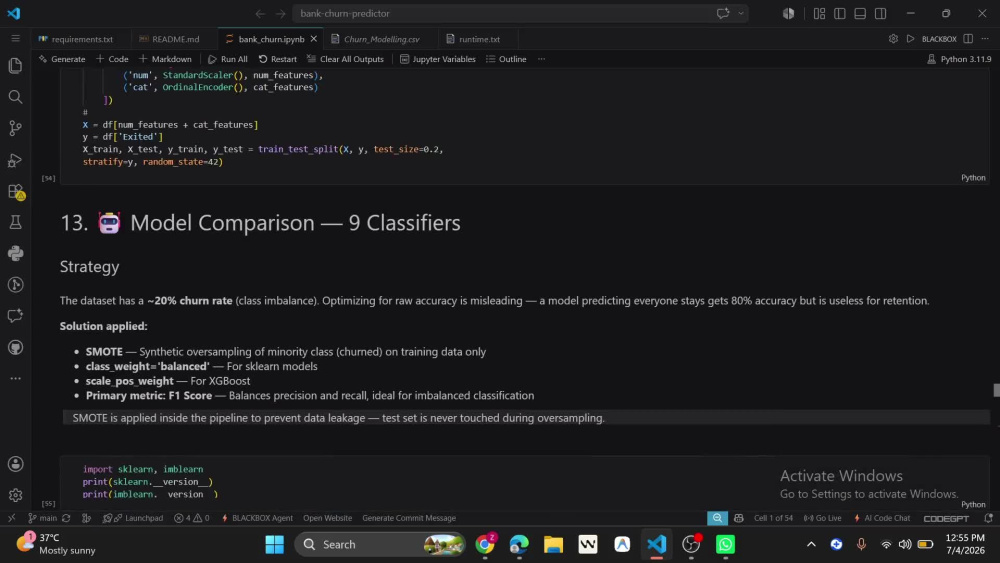Open the Python extension sidebar icon

pyautogui.click(x=15, y=253)
